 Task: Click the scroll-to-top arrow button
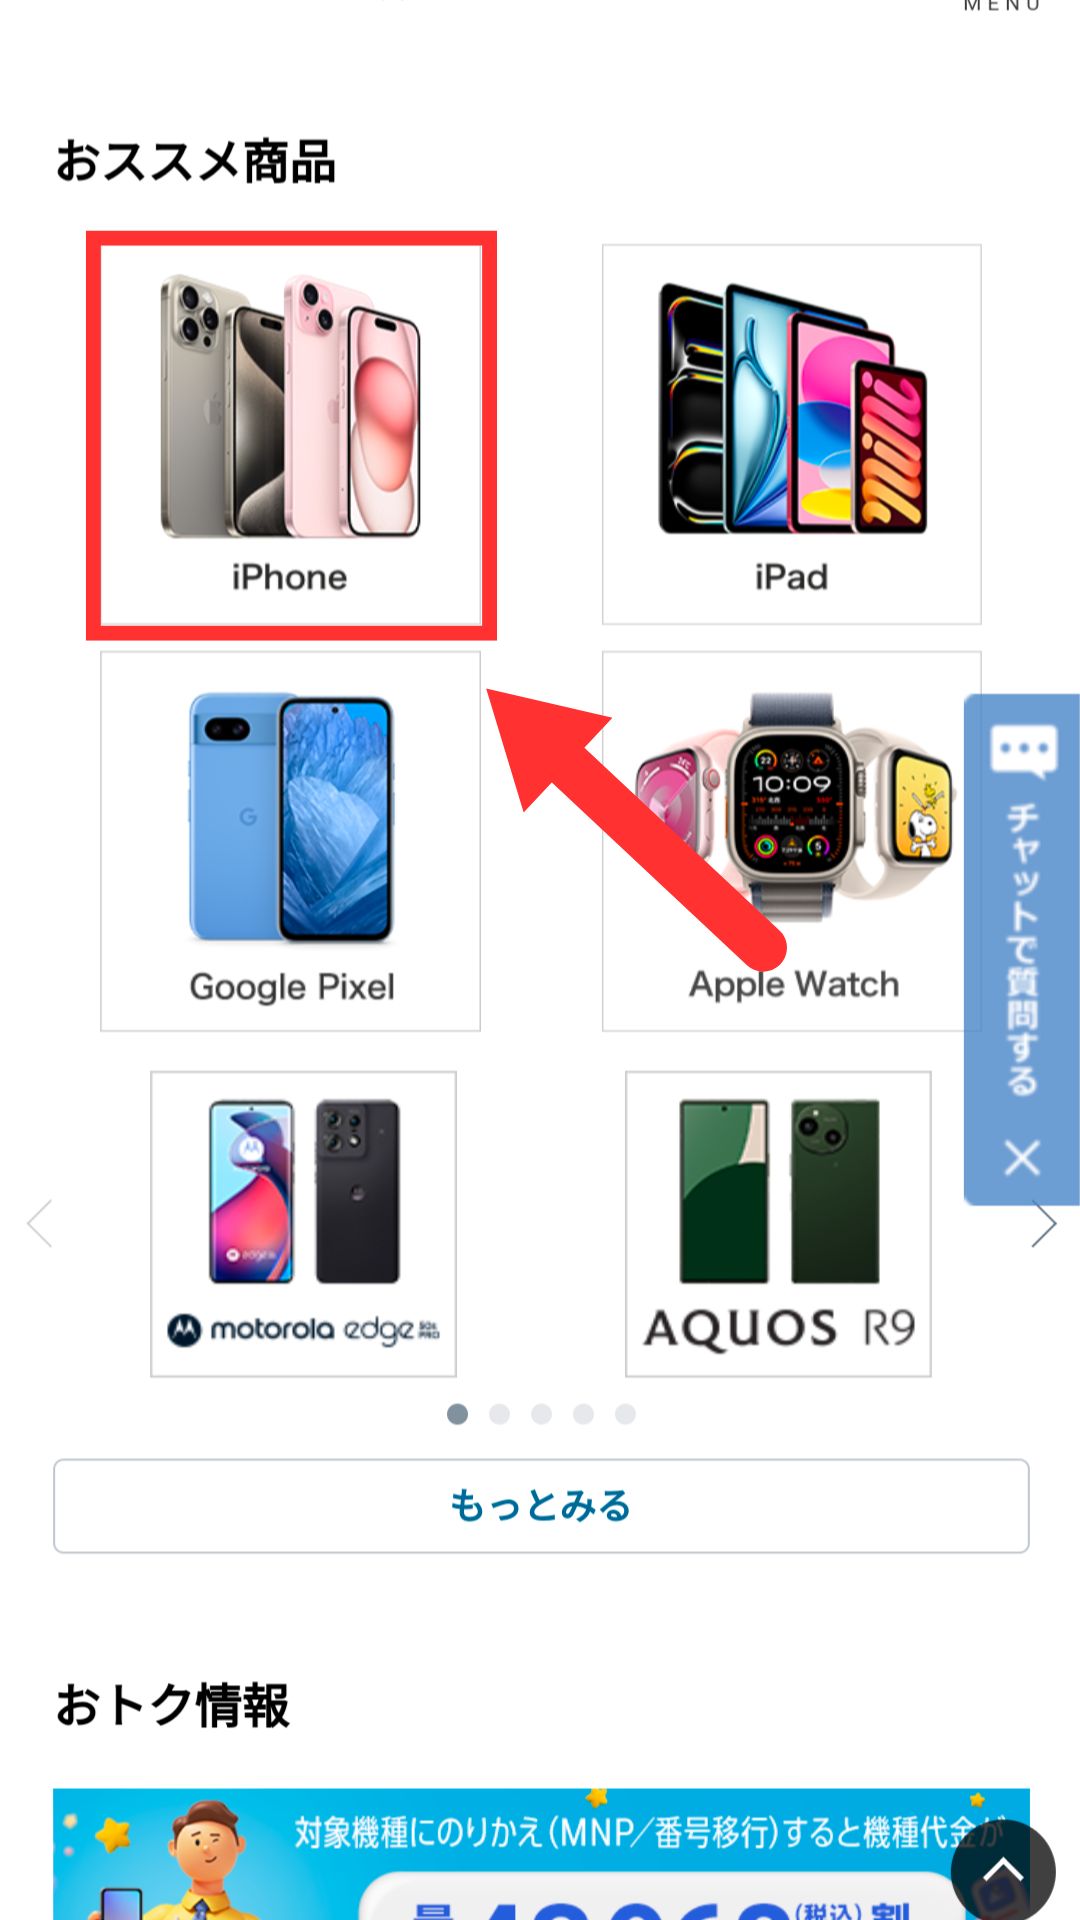(1003, 1872)
